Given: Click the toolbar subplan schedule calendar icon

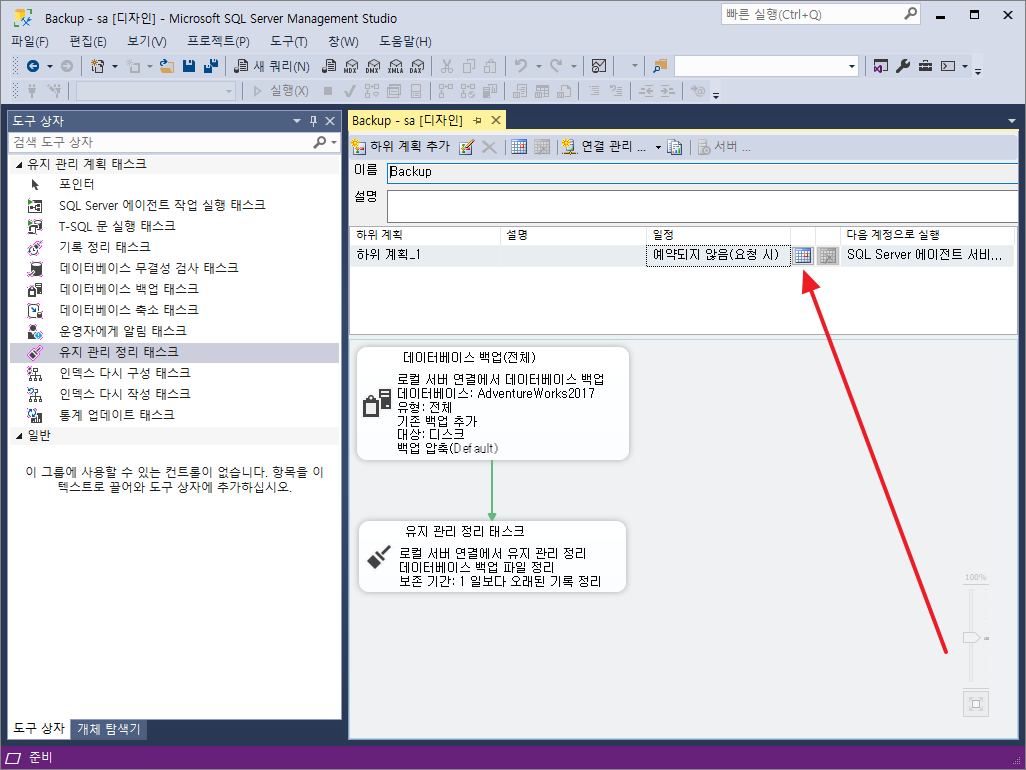Looking at the screenshot, I should 519,147.
